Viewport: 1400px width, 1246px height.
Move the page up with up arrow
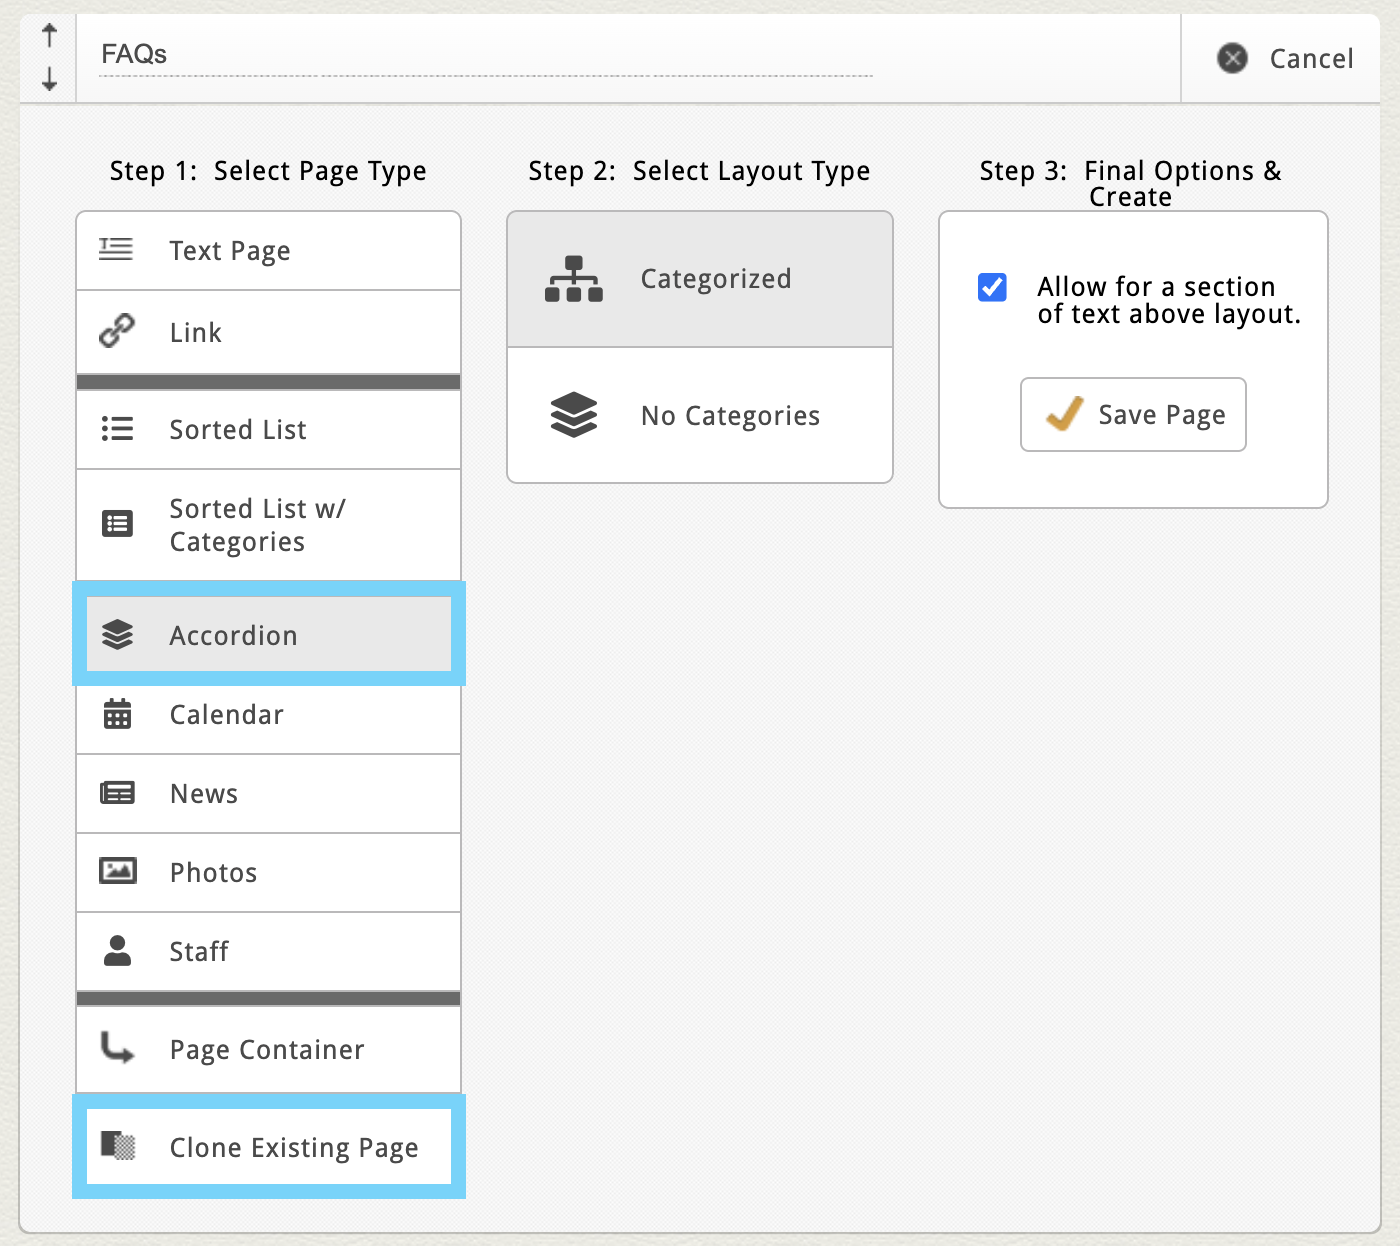click(49, 36)
